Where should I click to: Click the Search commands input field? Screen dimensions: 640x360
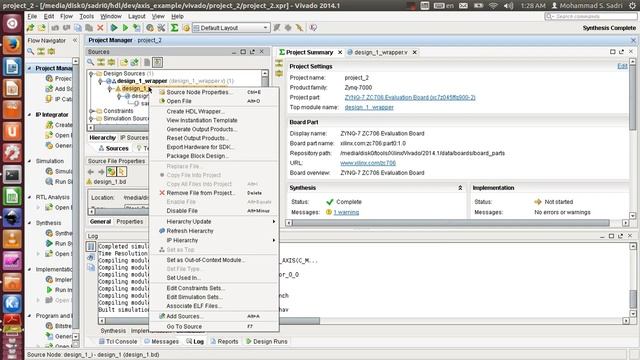click(591, 16)
